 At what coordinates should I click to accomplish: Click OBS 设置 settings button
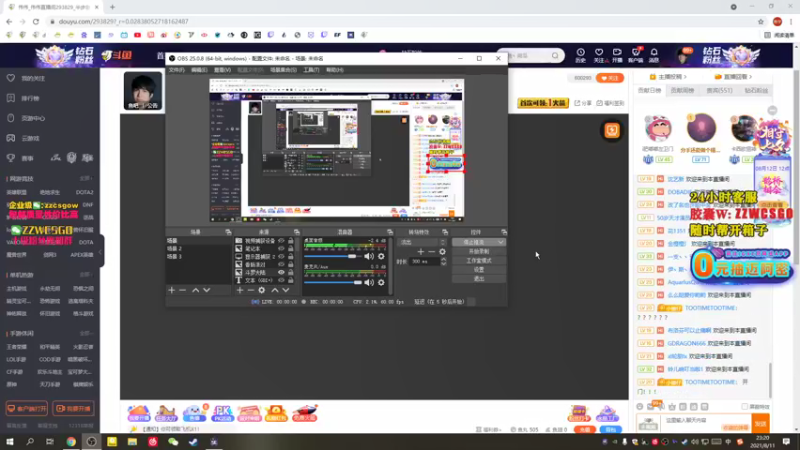(x=479, y=270)
